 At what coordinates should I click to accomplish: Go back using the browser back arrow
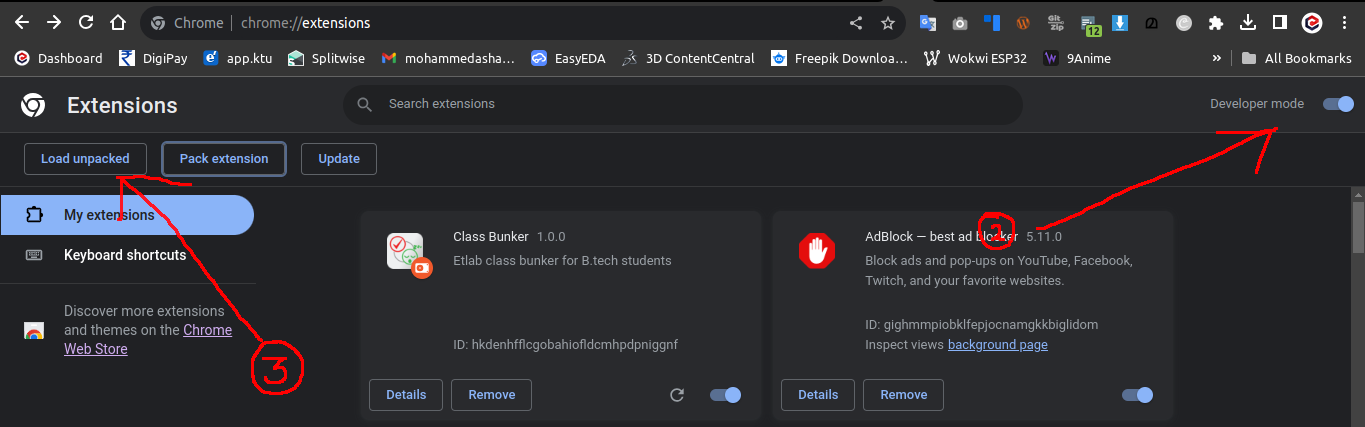(22, 22)
